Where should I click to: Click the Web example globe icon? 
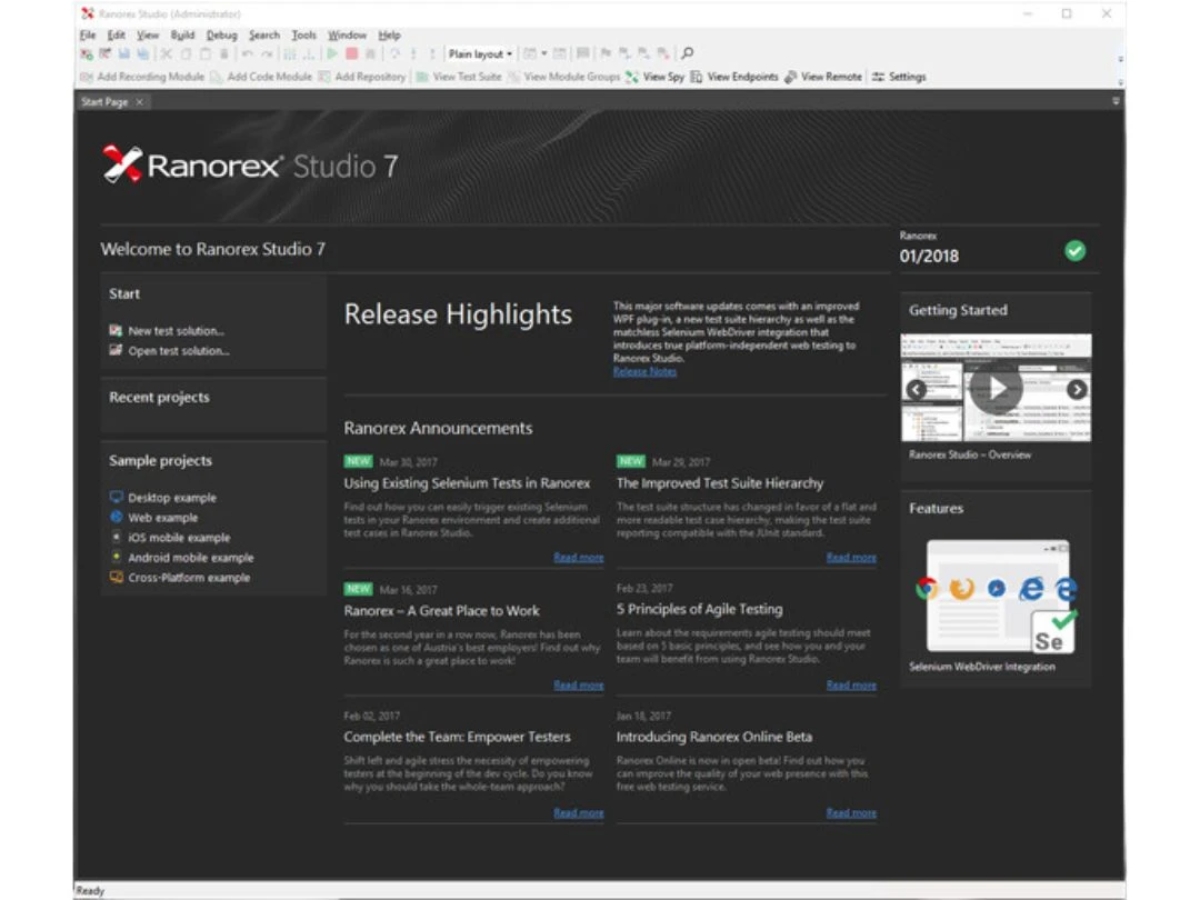click(116, 517)
